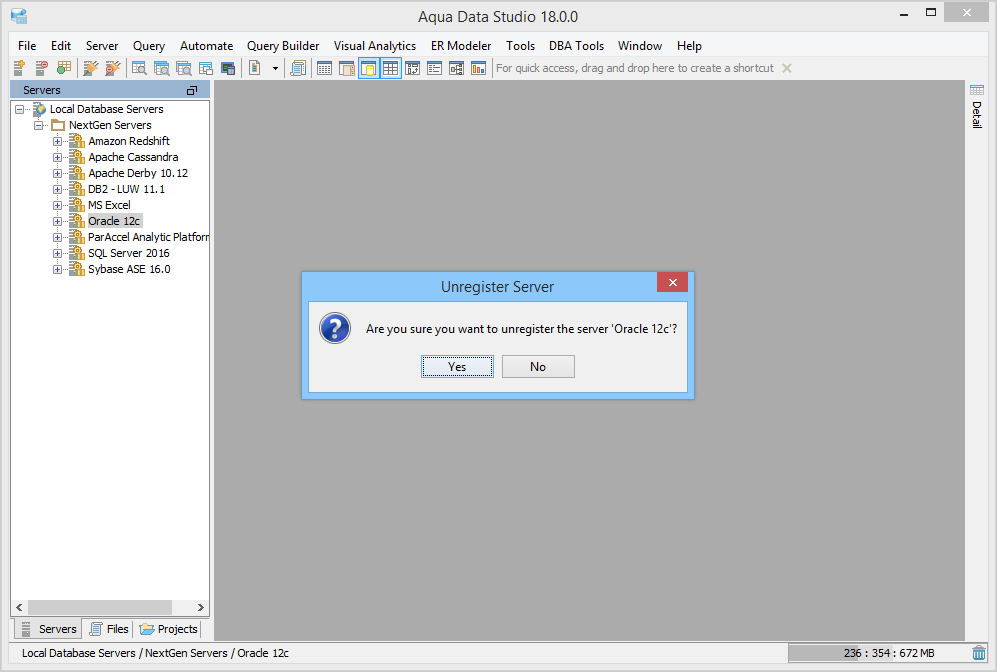
Task: Open the Query menu
Action: 149,46
